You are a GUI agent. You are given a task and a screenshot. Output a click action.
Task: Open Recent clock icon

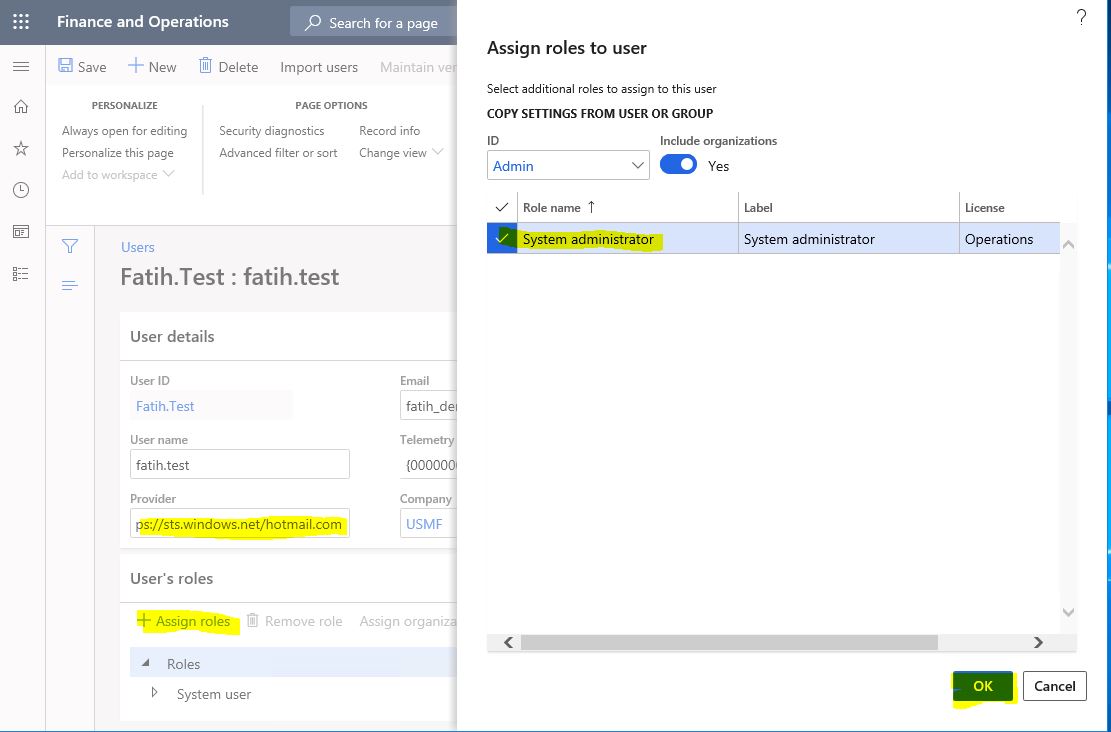coord(21,190)
